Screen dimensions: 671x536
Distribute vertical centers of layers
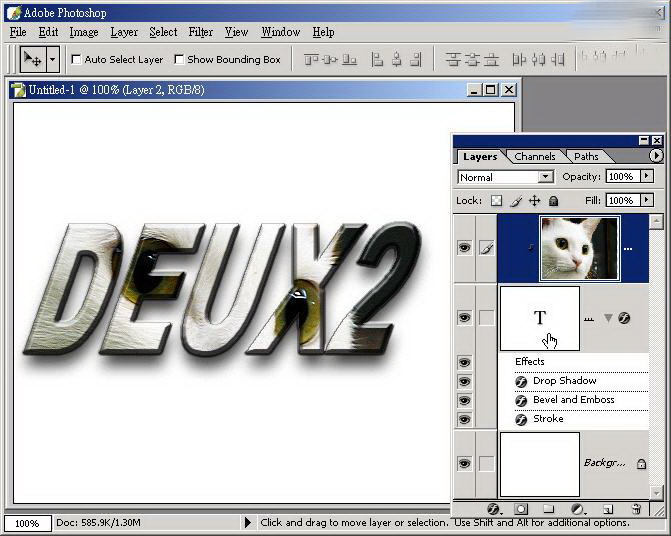click(472, 59)
